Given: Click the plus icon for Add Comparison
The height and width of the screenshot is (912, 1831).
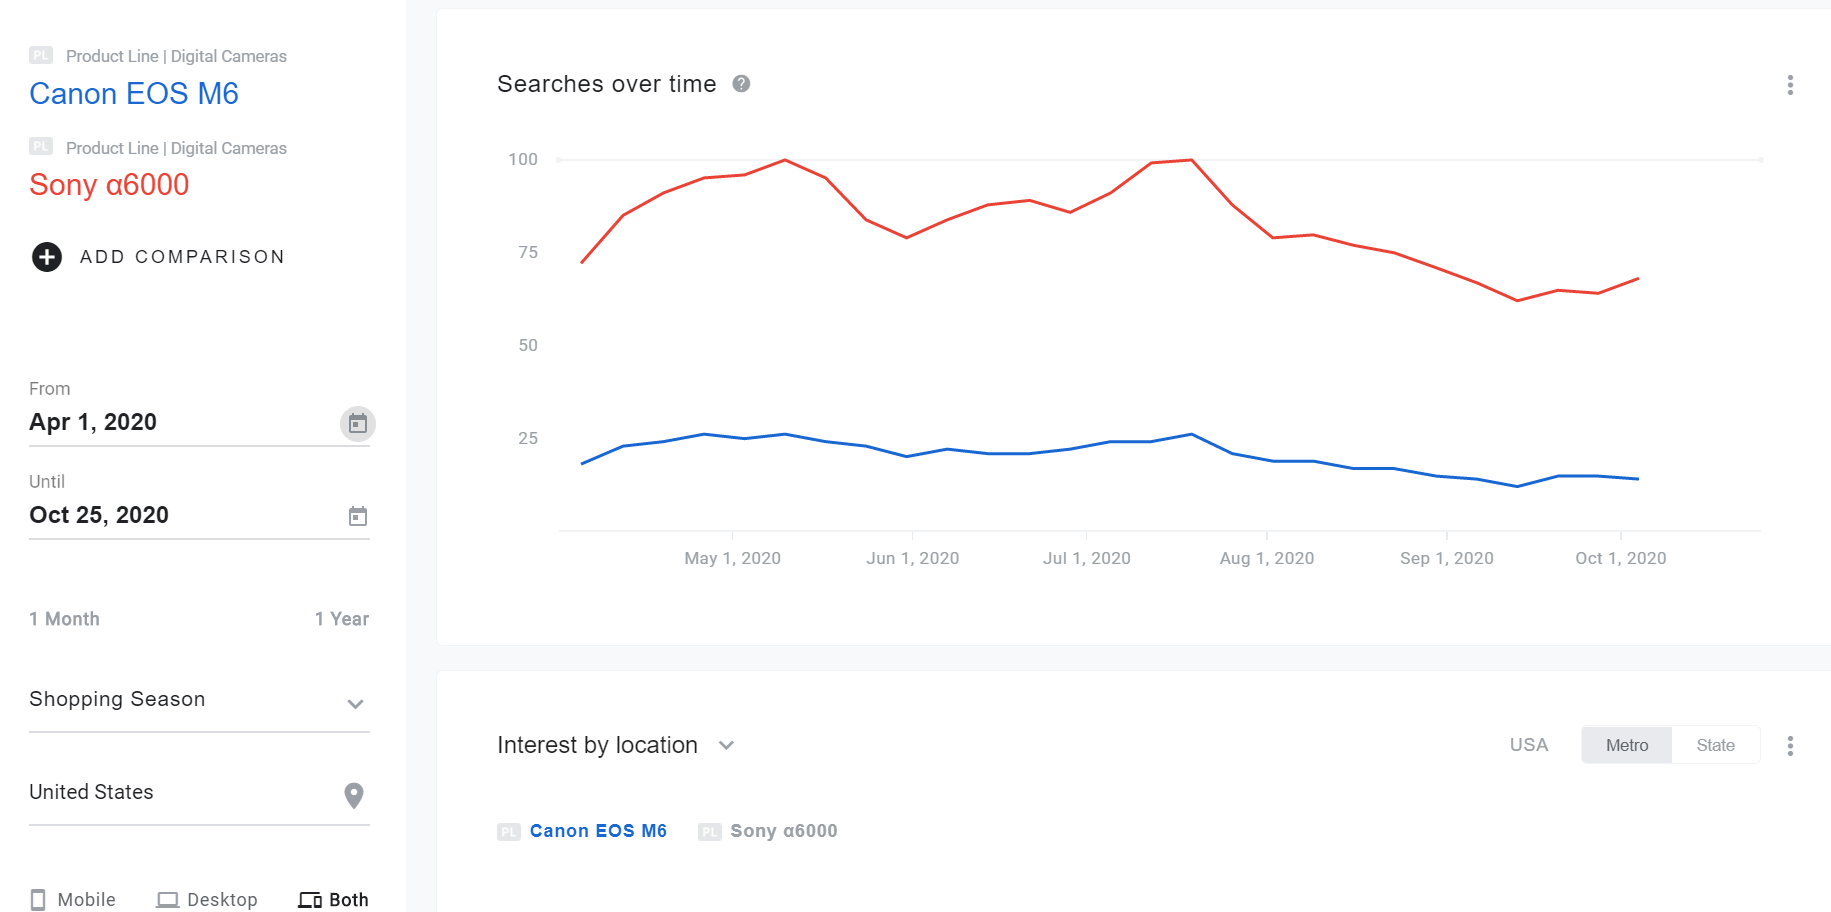Looking at the screenshot, I should tap(45, 256).
